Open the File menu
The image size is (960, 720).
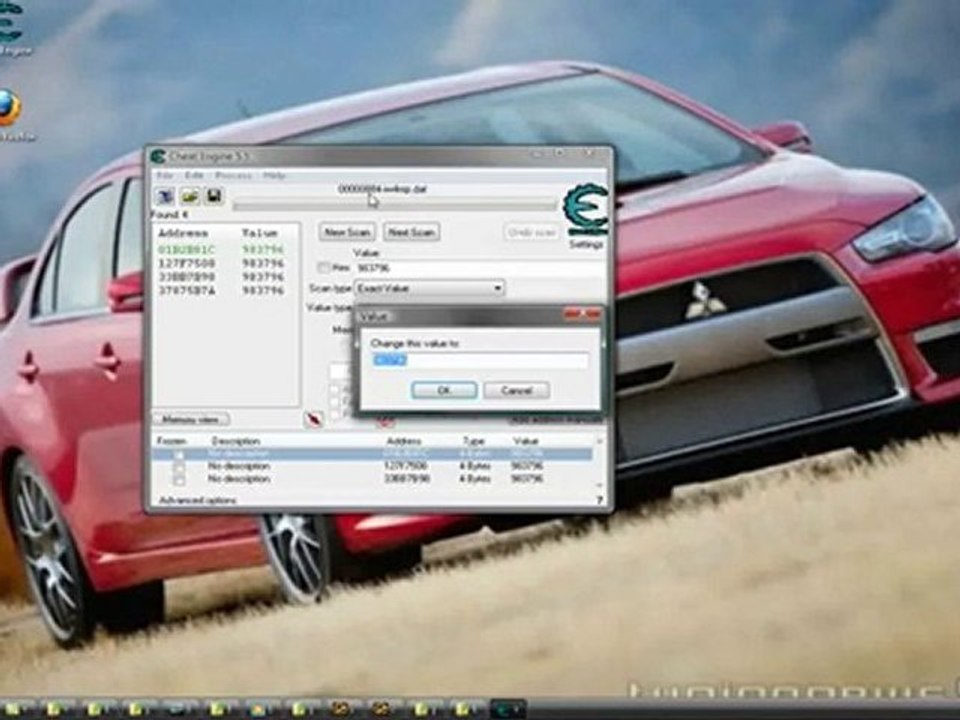(x=165, y=175)
